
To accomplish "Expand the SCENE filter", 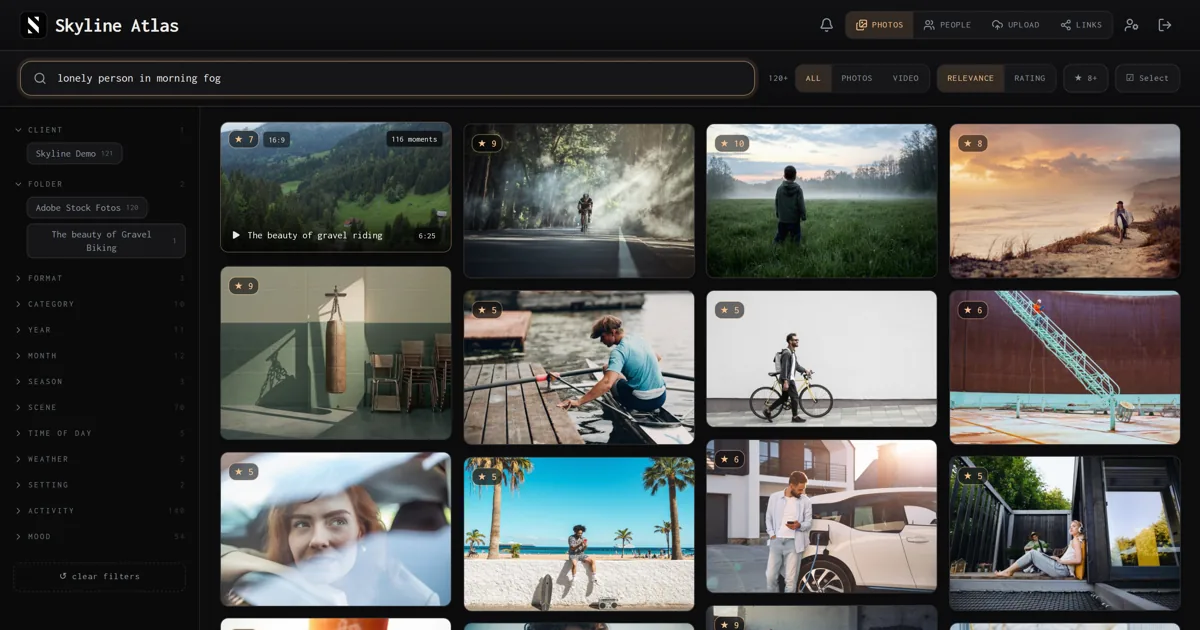I will pos(100,407).
